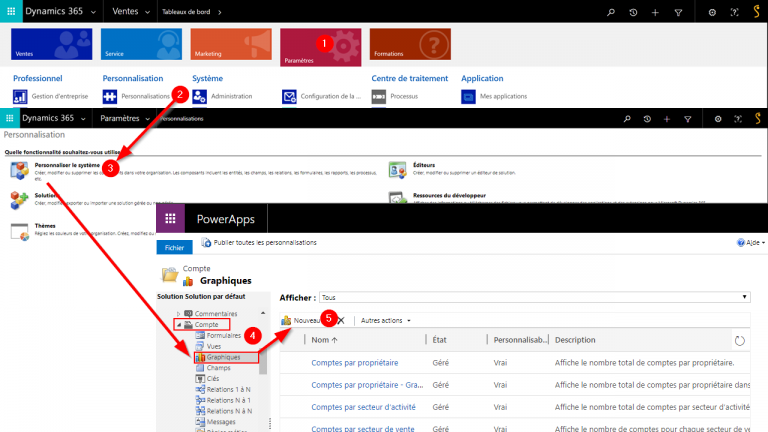This screenshot has height=432, width=768.
Task: Open Comptes par secteur d'activité chart
Action: point(363,407)
